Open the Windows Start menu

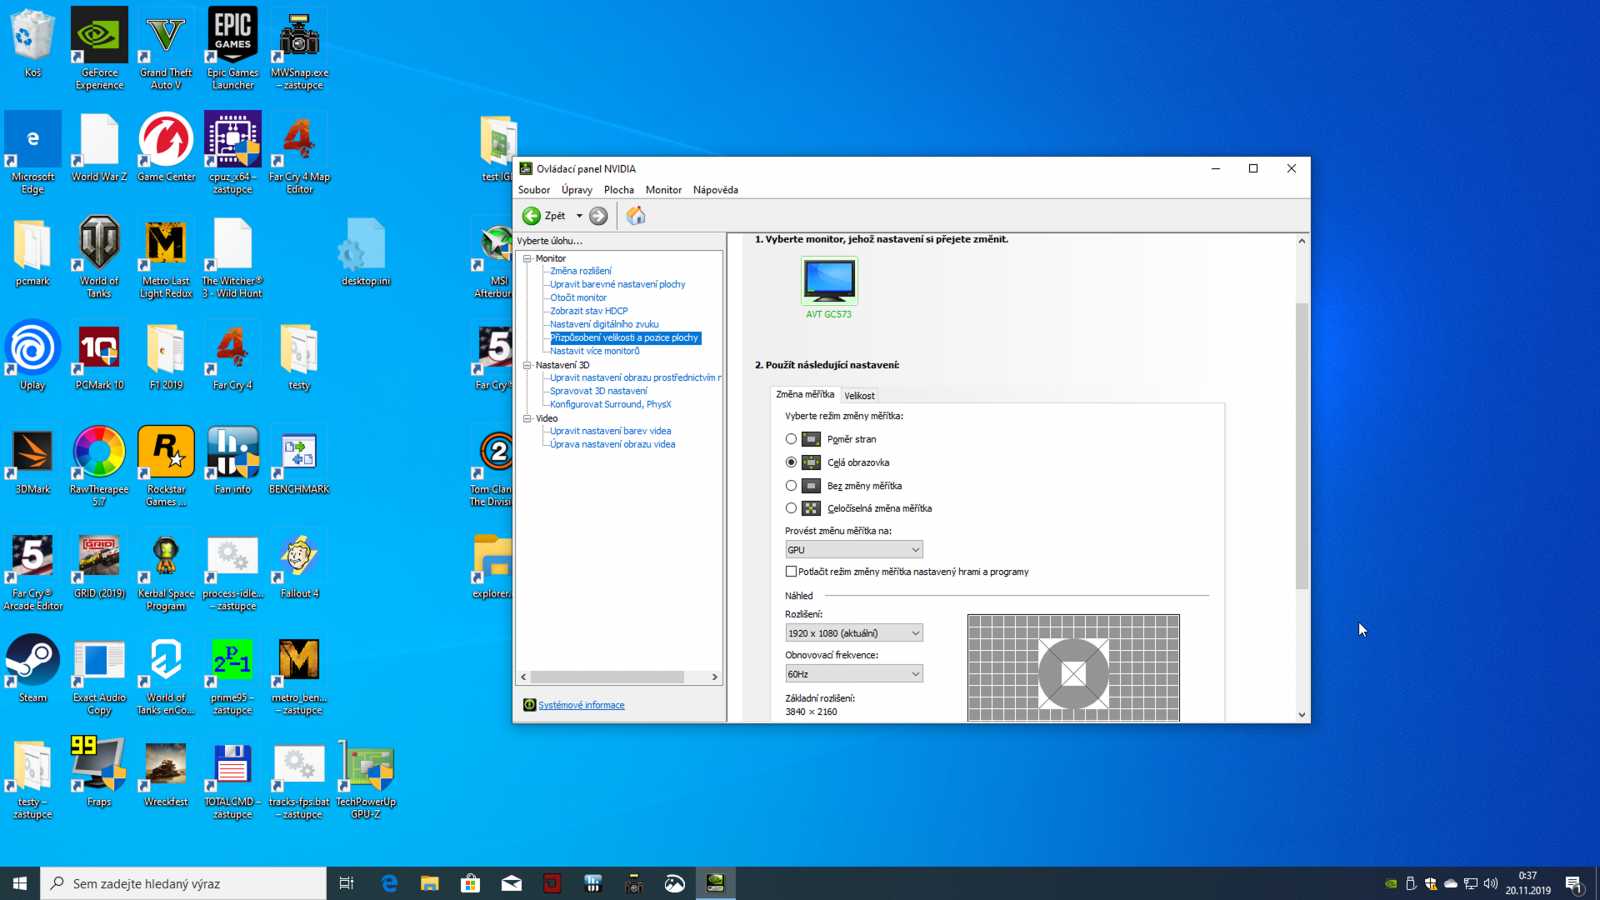click(20, 883)
